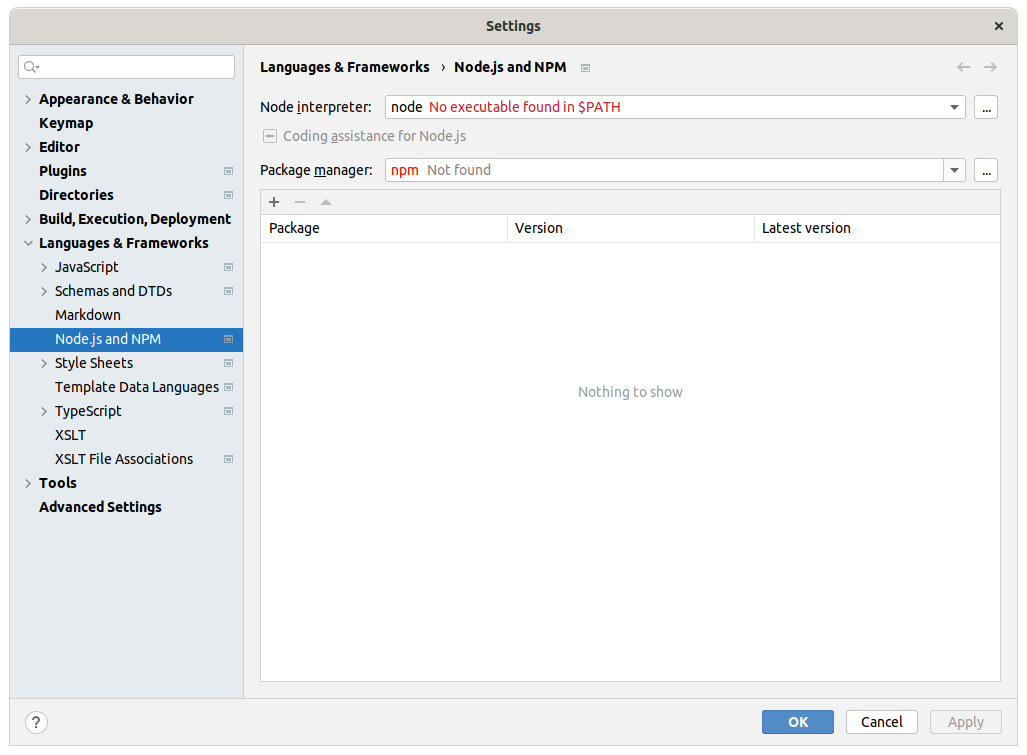Expand Appearance & Behavior section
This screenshot has height=755, width=1027.
point(28,100)
